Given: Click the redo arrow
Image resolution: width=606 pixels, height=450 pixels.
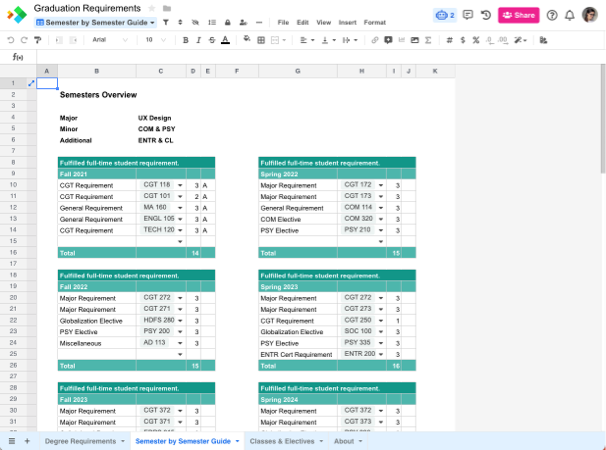Looking at the screenshot, I should click(24, 40).
